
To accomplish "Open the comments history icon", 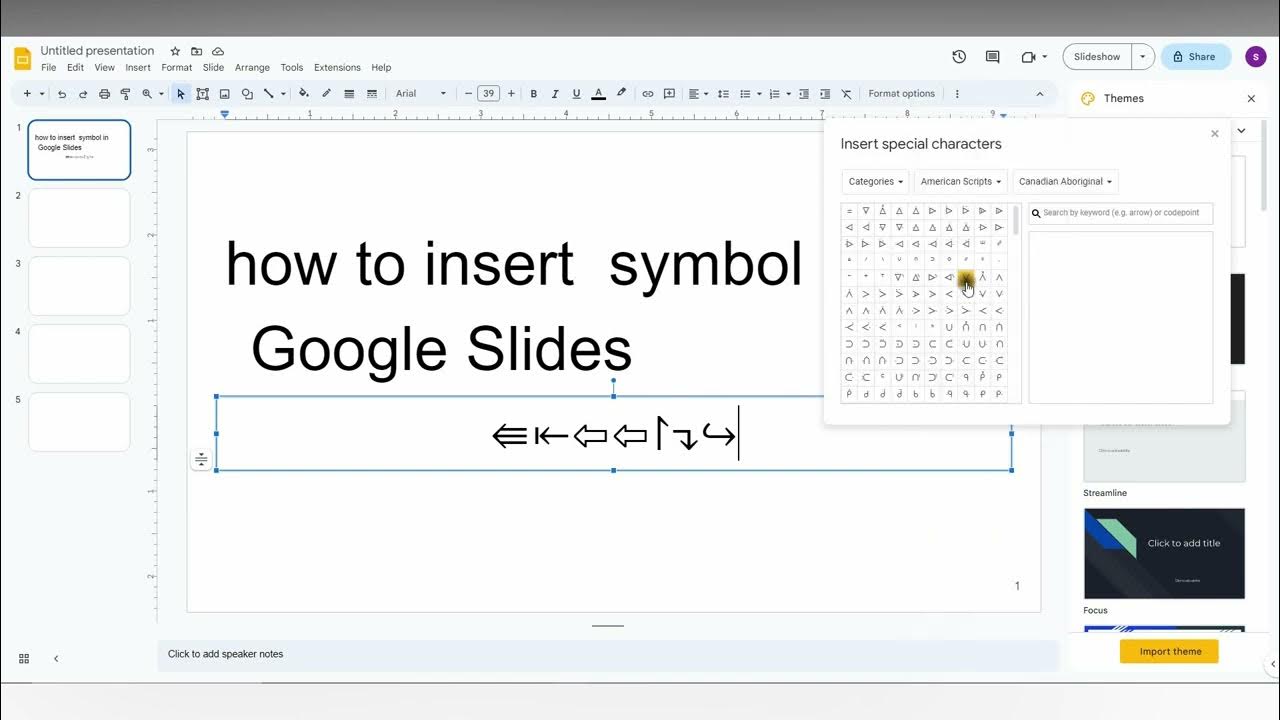I will tap(992, 57).
